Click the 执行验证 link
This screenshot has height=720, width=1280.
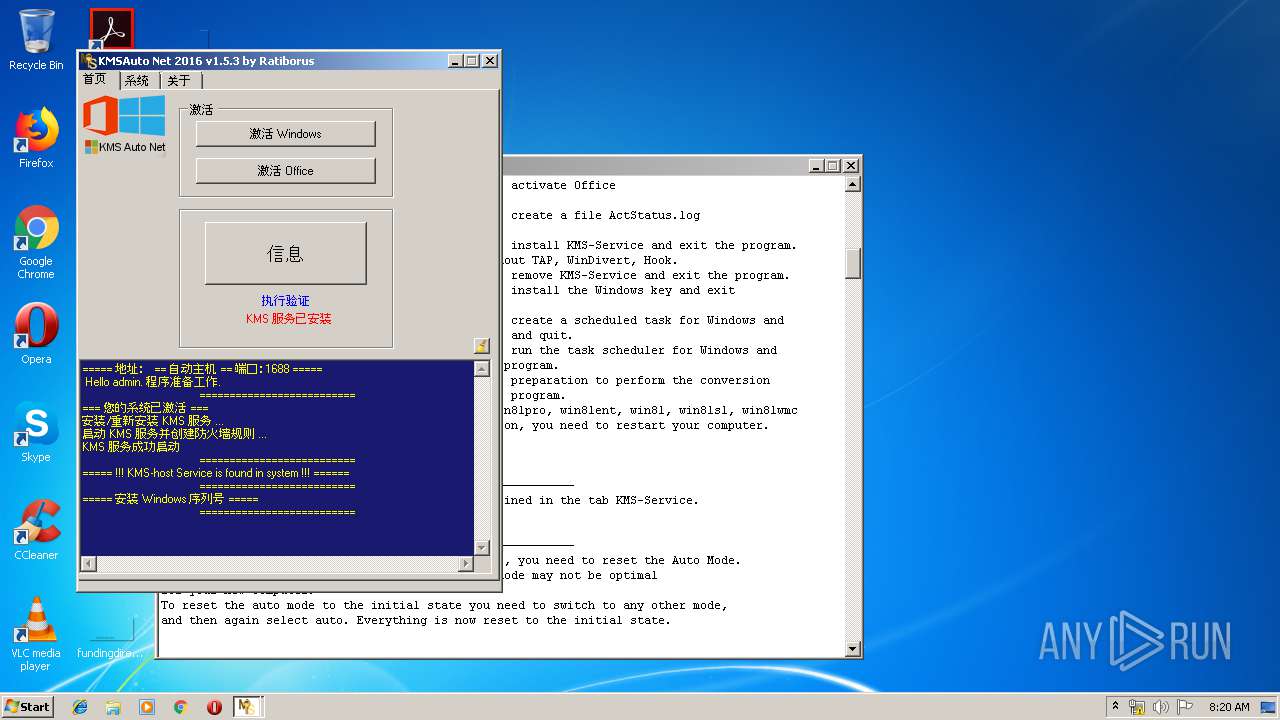click(286, 301)
